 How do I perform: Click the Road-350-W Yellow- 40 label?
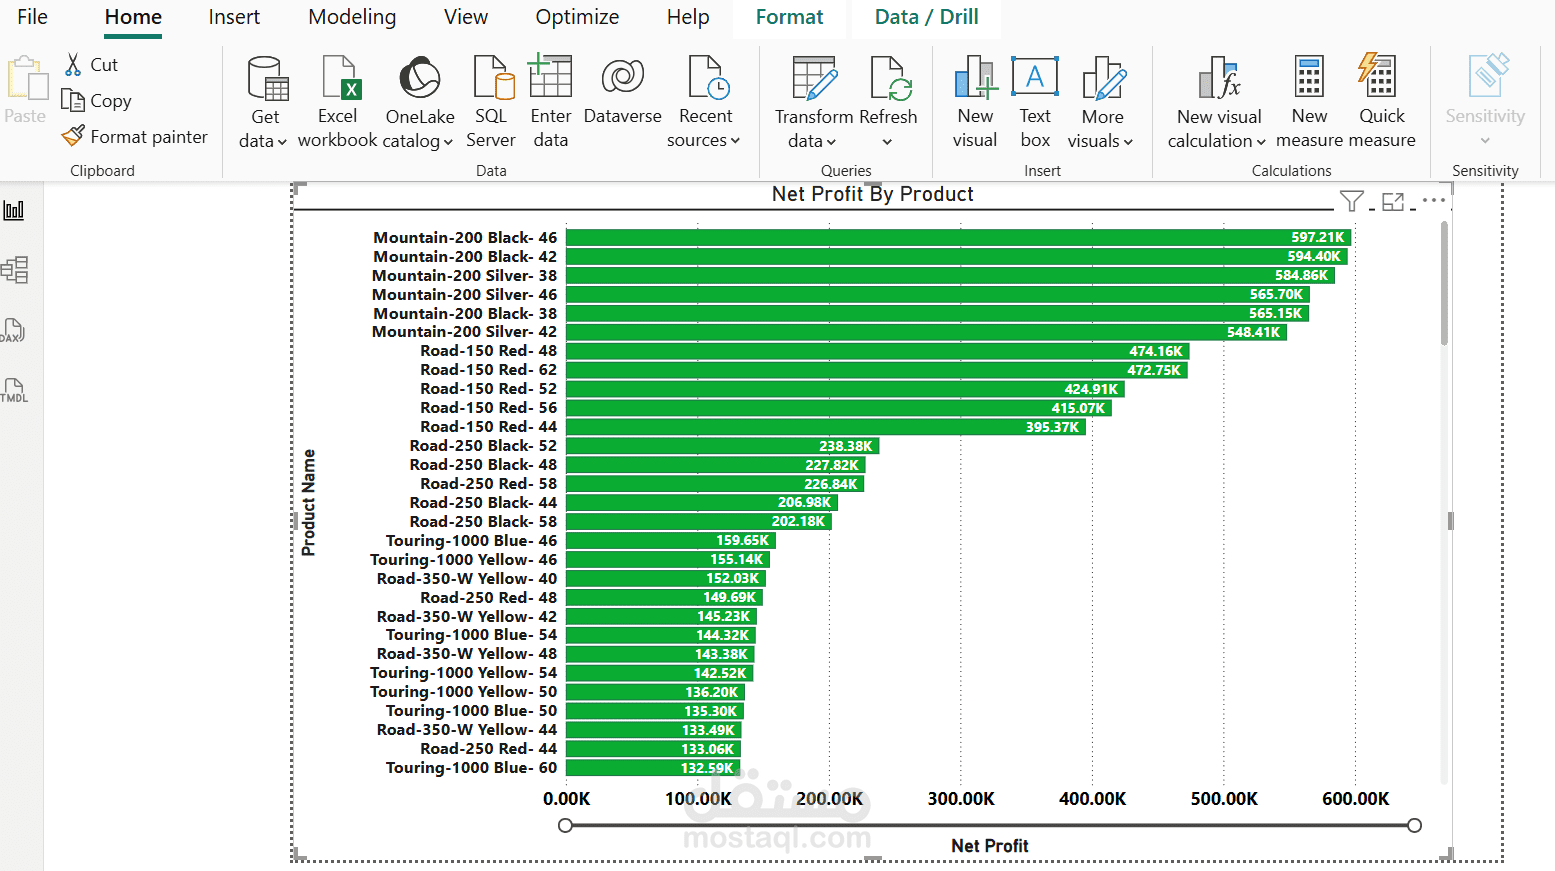tap(467, 578)
